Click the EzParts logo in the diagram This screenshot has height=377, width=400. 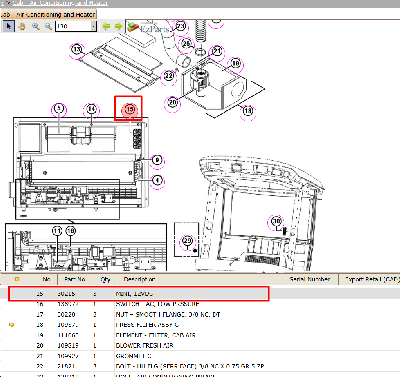[149, 28]
